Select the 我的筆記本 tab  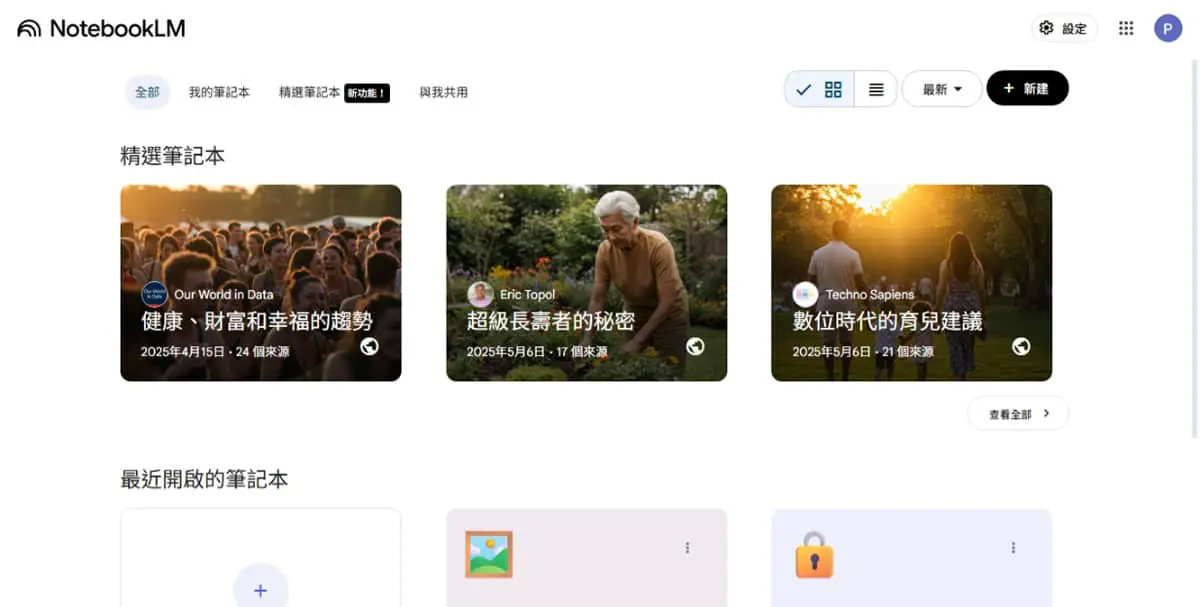[x=219, y=92]
